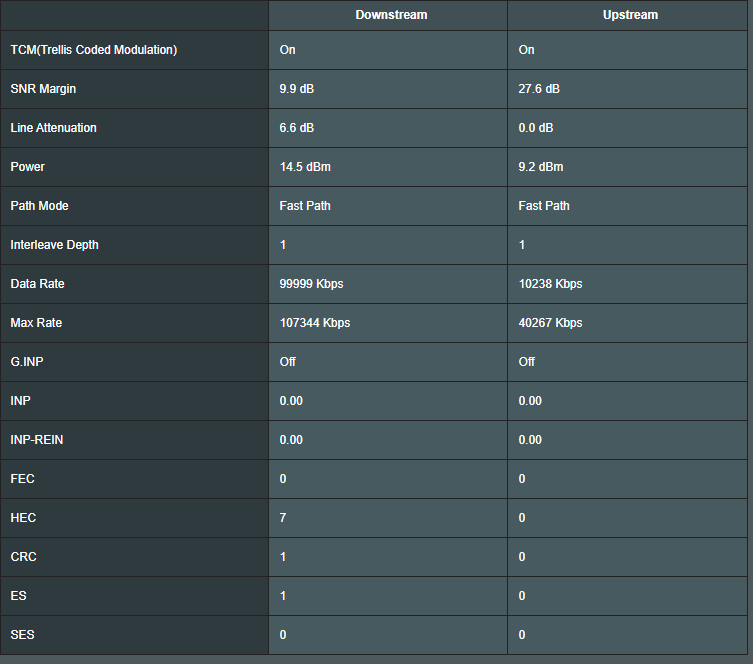This screenshot has height=664, width=753.
Task: Select the Path Mode row label
Action: [39, 205]
